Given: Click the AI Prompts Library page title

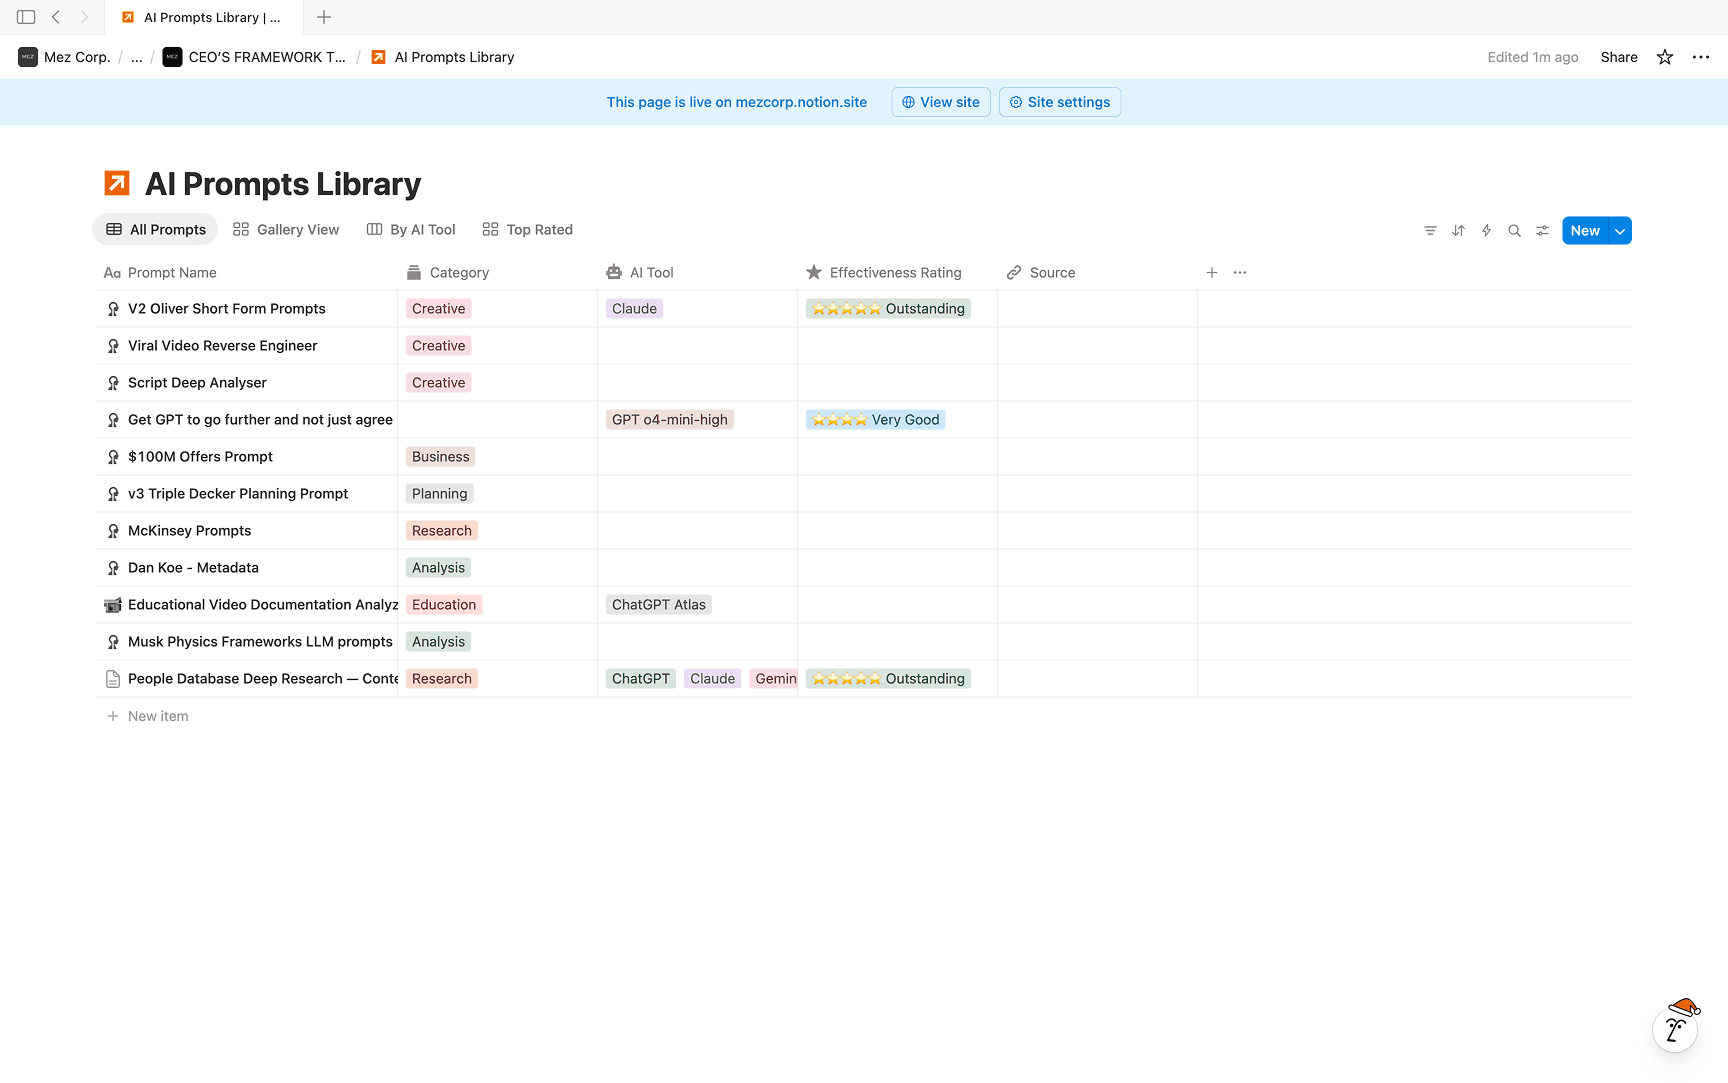Looking at the screenshot, I should [x=283, y=184].
